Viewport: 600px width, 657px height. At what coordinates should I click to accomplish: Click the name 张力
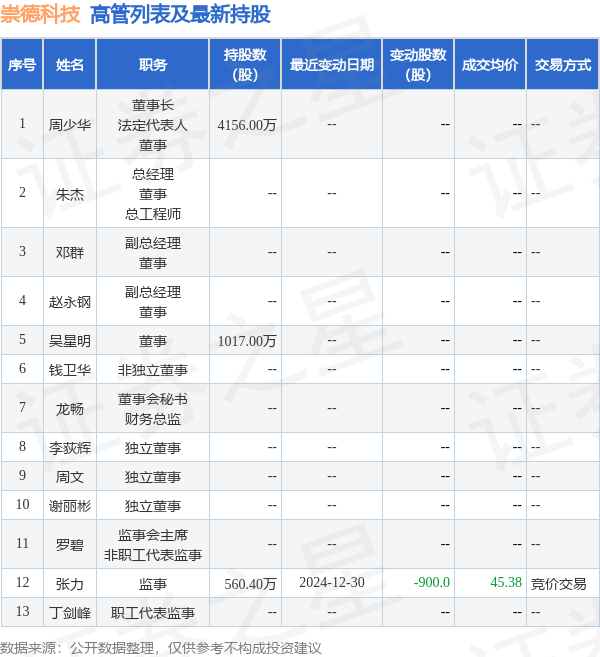point(70,583)
